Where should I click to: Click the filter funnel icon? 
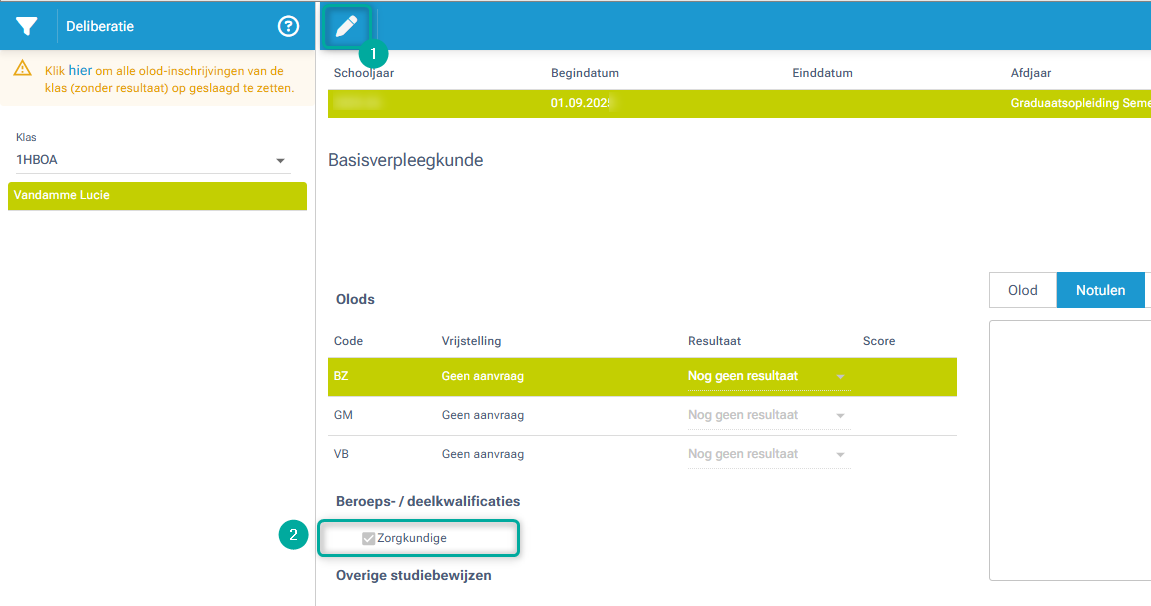(x=27, y=26)
